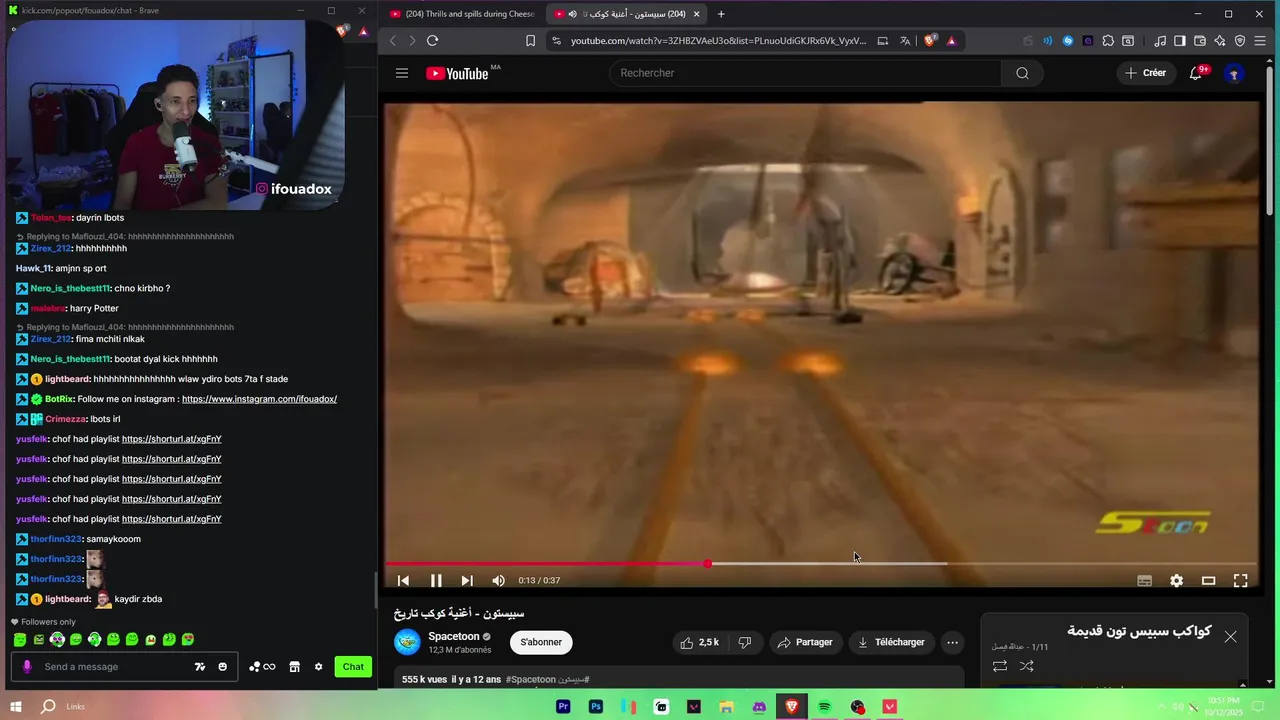Mute the video with the speaker icon
This screenshot has height=720, width=1280.
pyautogui.click(x=498, y=580)
